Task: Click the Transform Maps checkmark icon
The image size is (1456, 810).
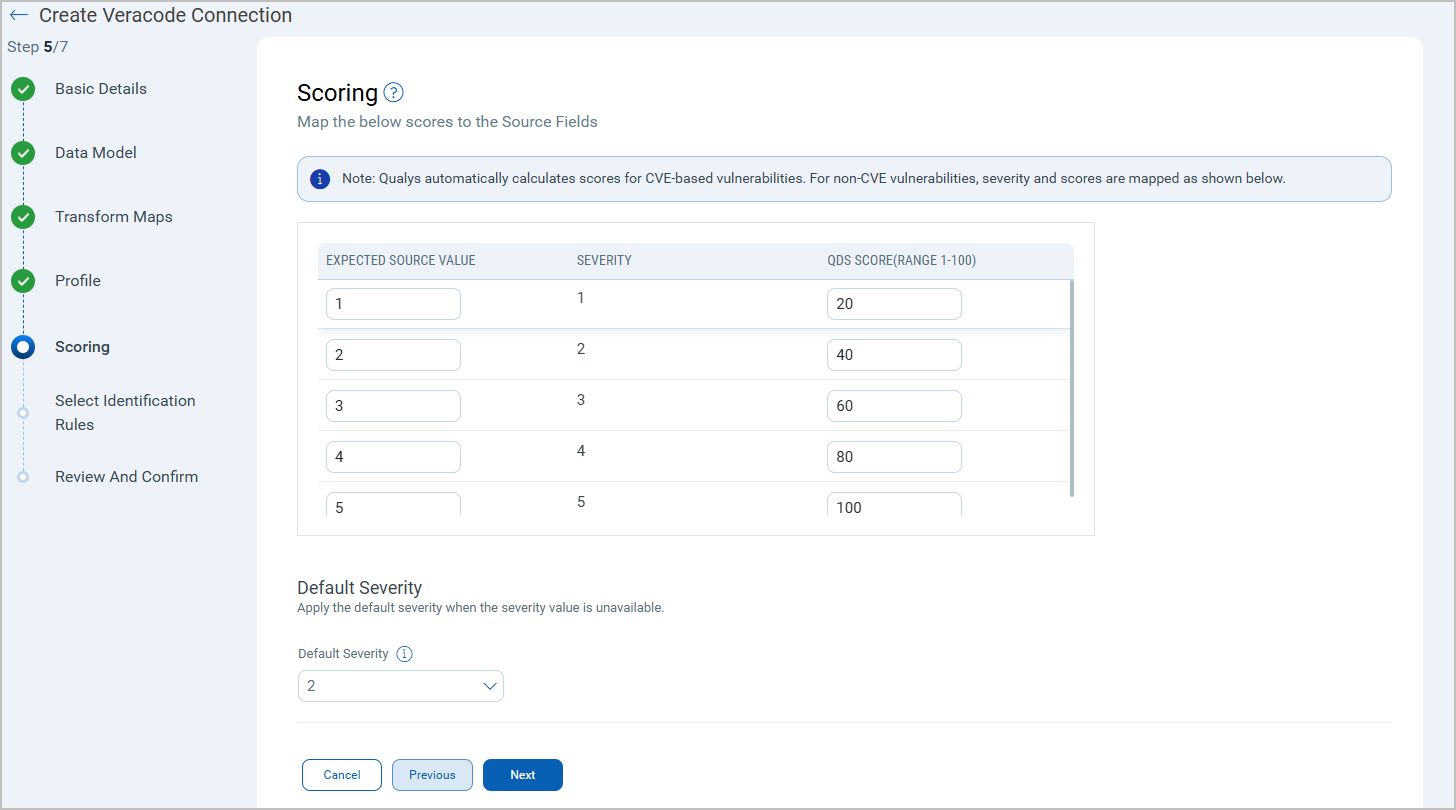Action: click(23, 218)
